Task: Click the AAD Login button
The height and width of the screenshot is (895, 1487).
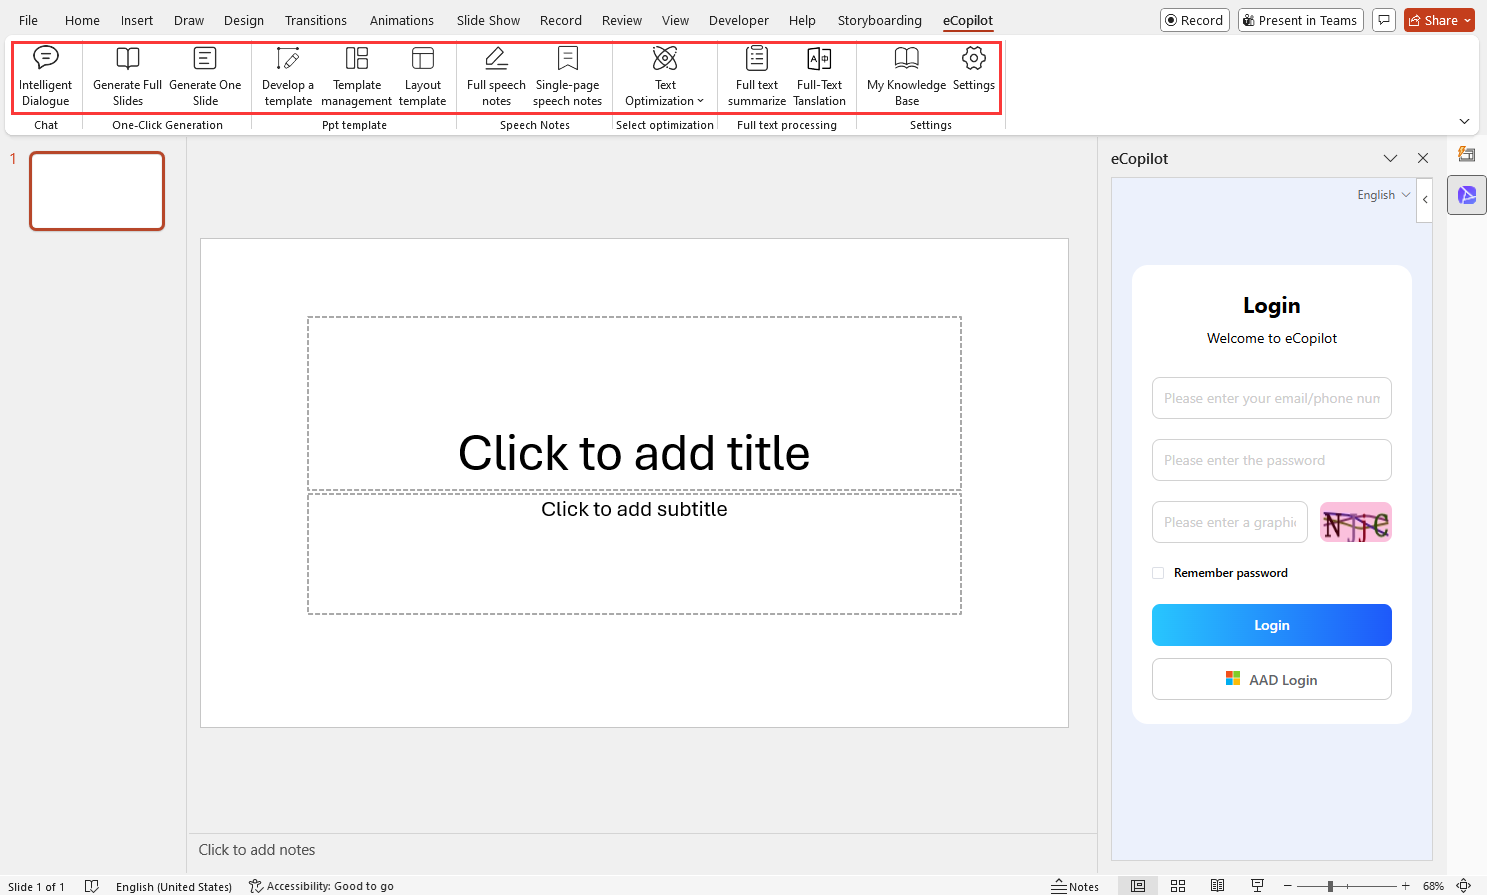Action: point(1271,680)
